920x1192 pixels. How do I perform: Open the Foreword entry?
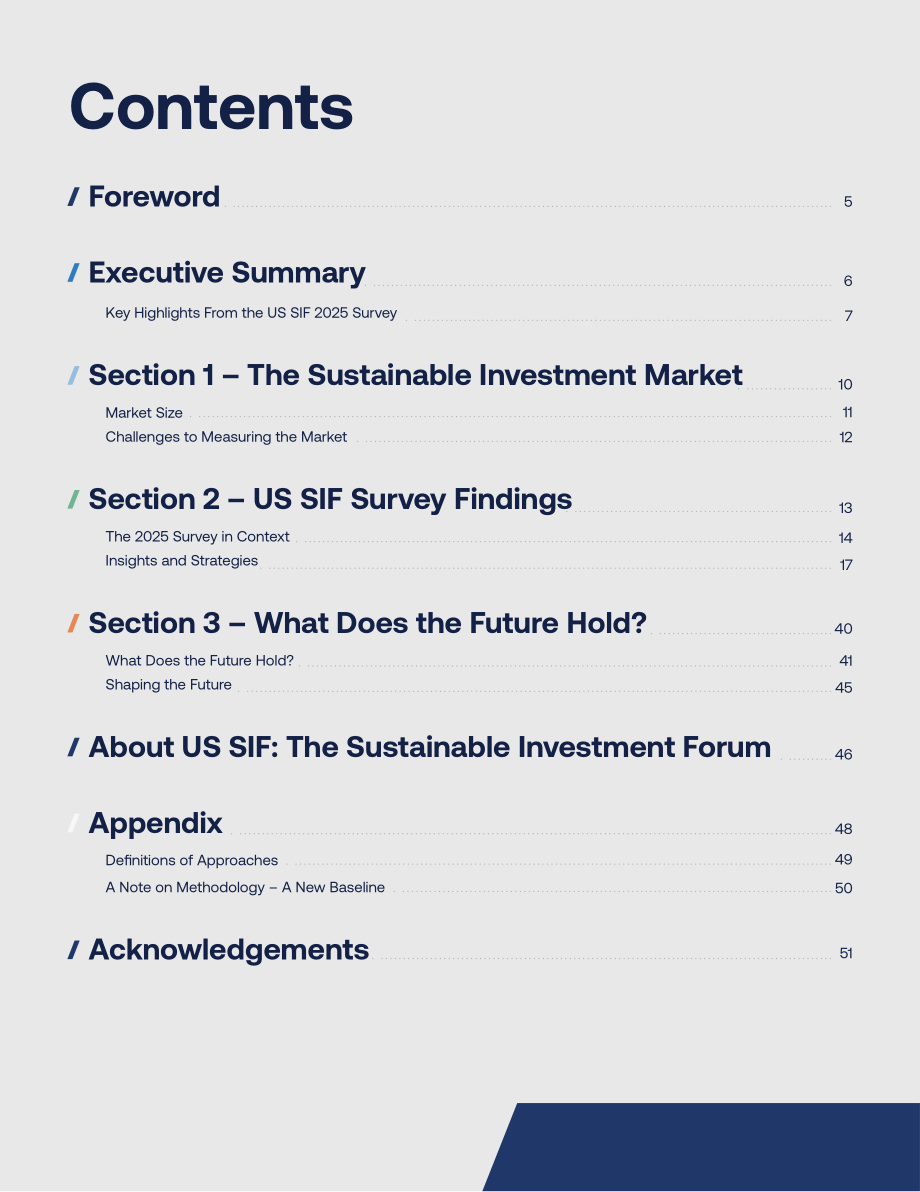coord(154,196)
